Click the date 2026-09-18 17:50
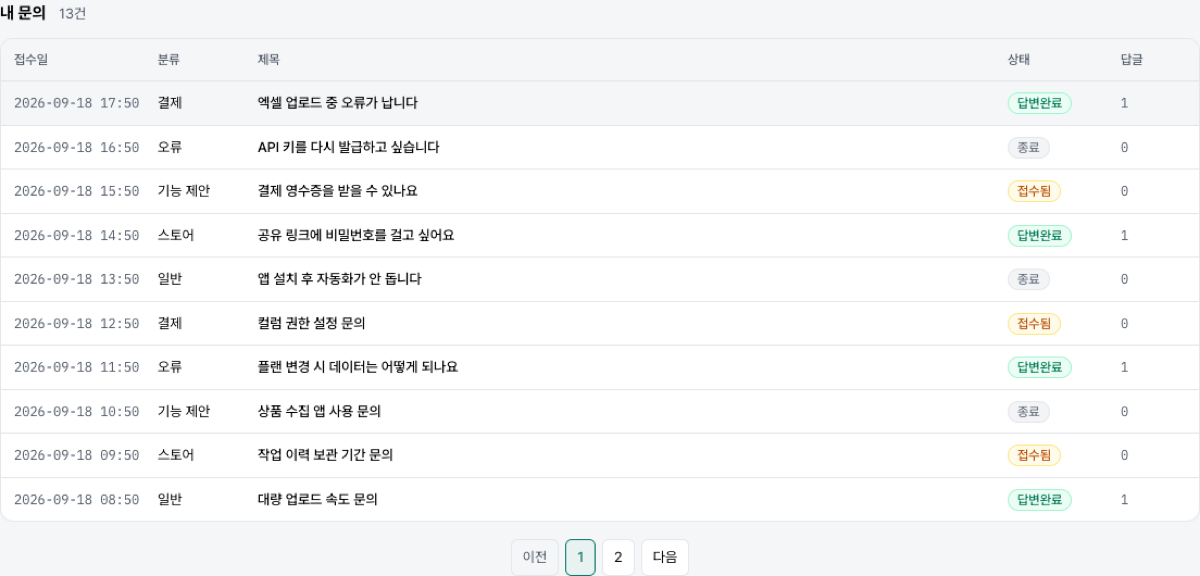 coord(77,103)
